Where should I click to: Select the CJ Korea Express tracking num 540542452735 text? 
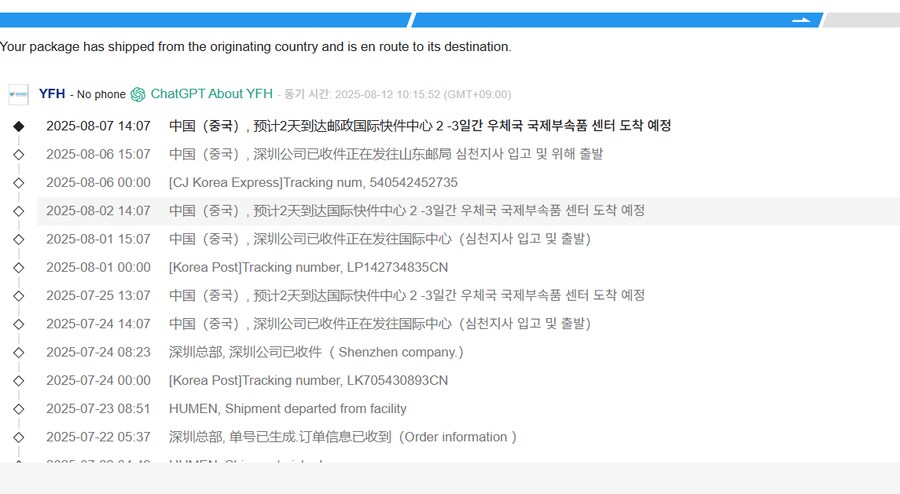tap(313, 182)
